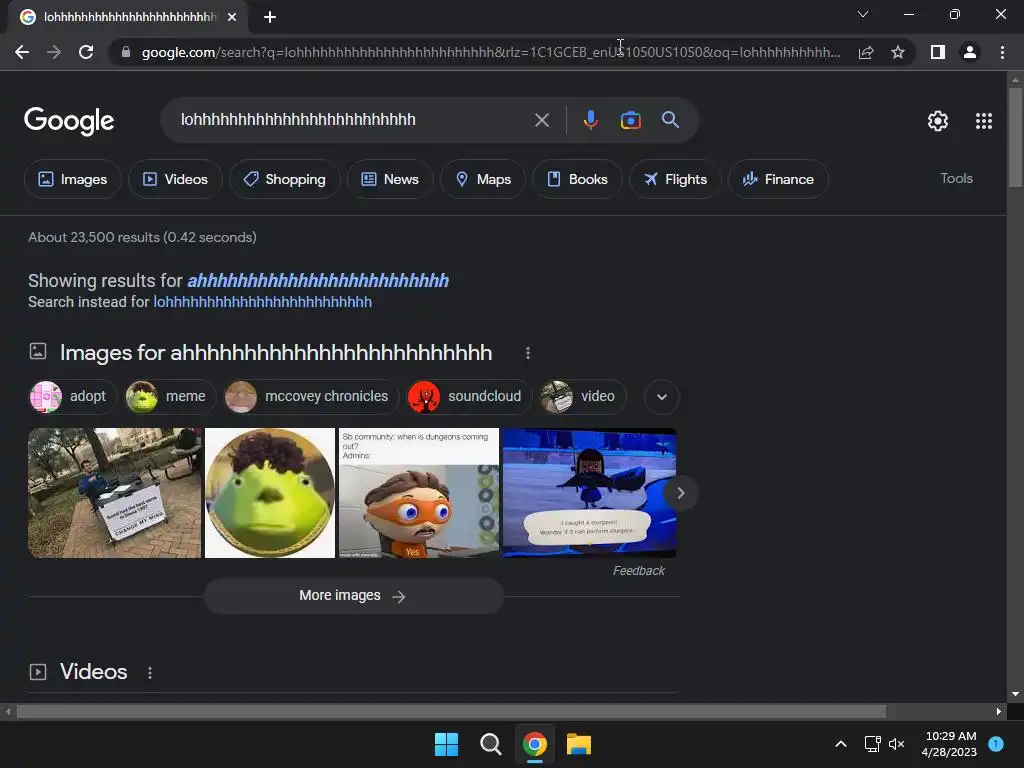The height and width of the screenshot is (768, 1024).
Task: Open Chrome from the taskbar
Action: click(534, 744)
